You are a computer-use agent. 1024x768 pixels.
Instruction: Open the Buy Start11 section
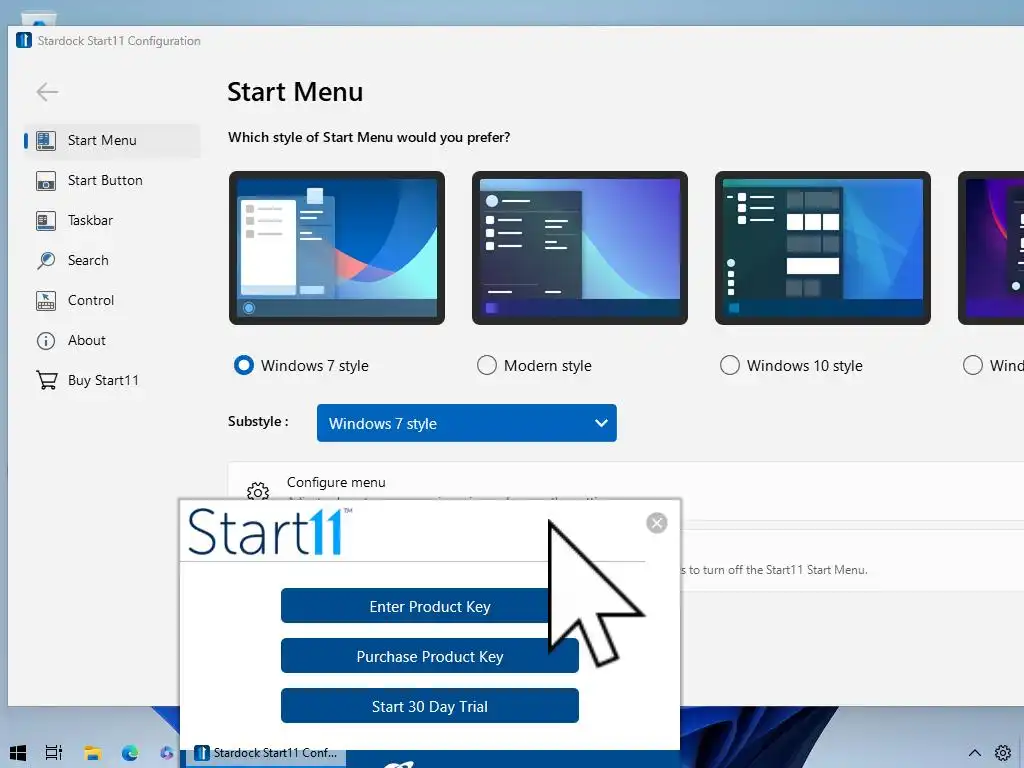112,381
